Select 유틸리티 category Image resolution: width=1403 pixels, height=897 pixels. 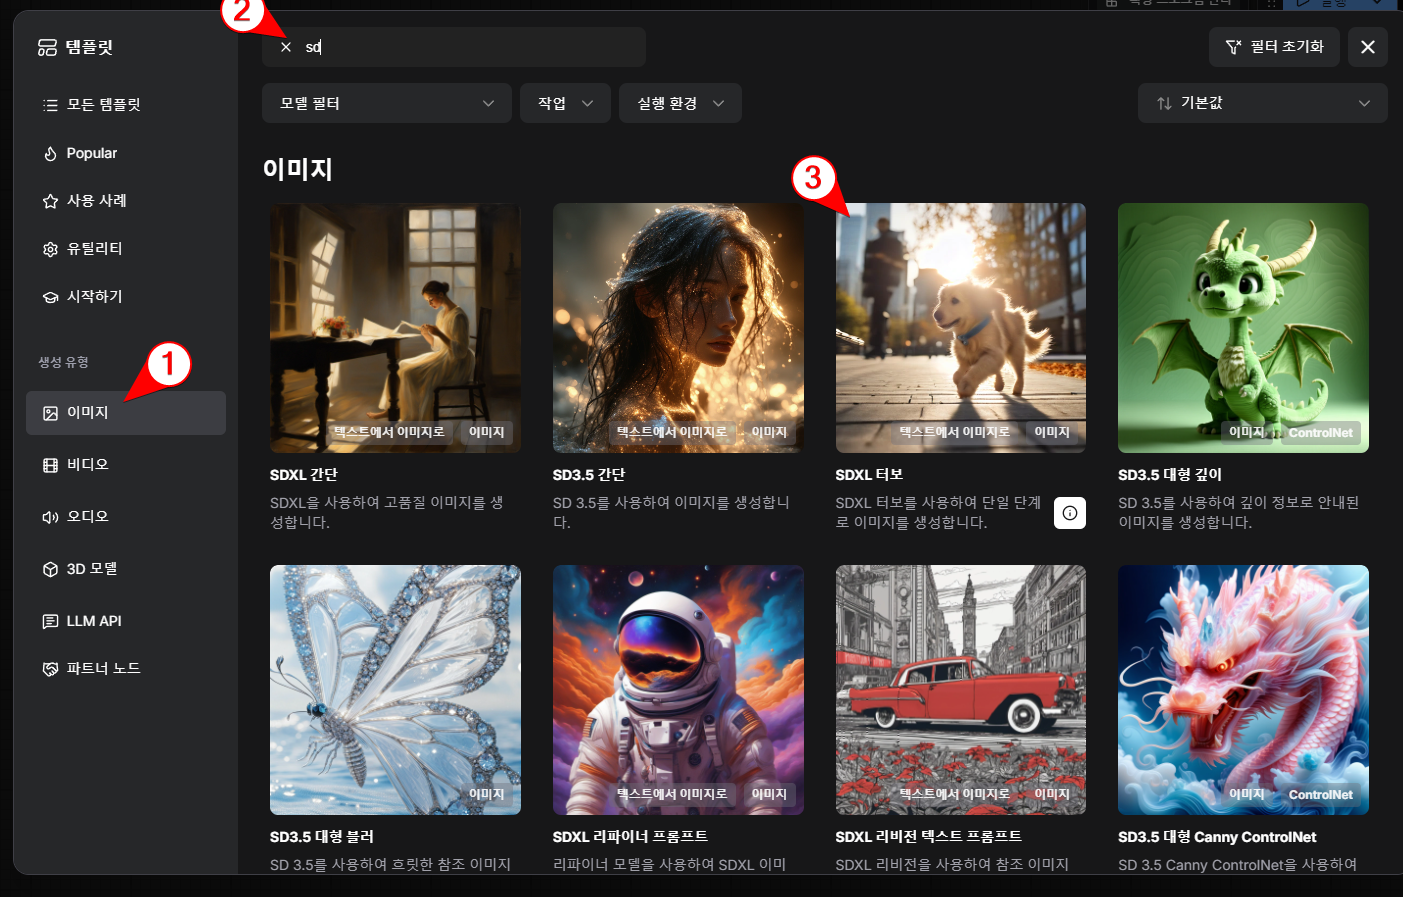tap(94, 249)
